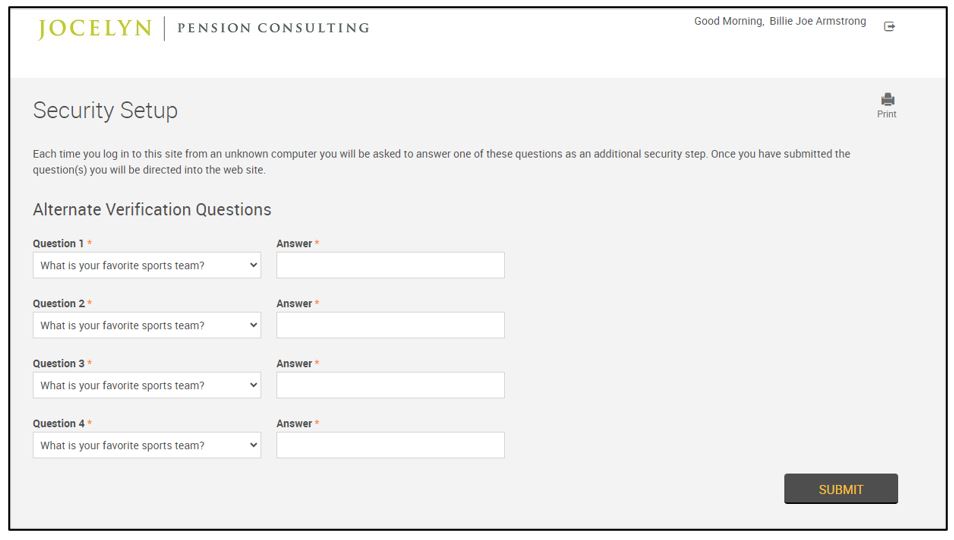The width and height of the screenshot is (954, 540).
Task: Open the Question 3 security question selector
Action: point(146,386)
